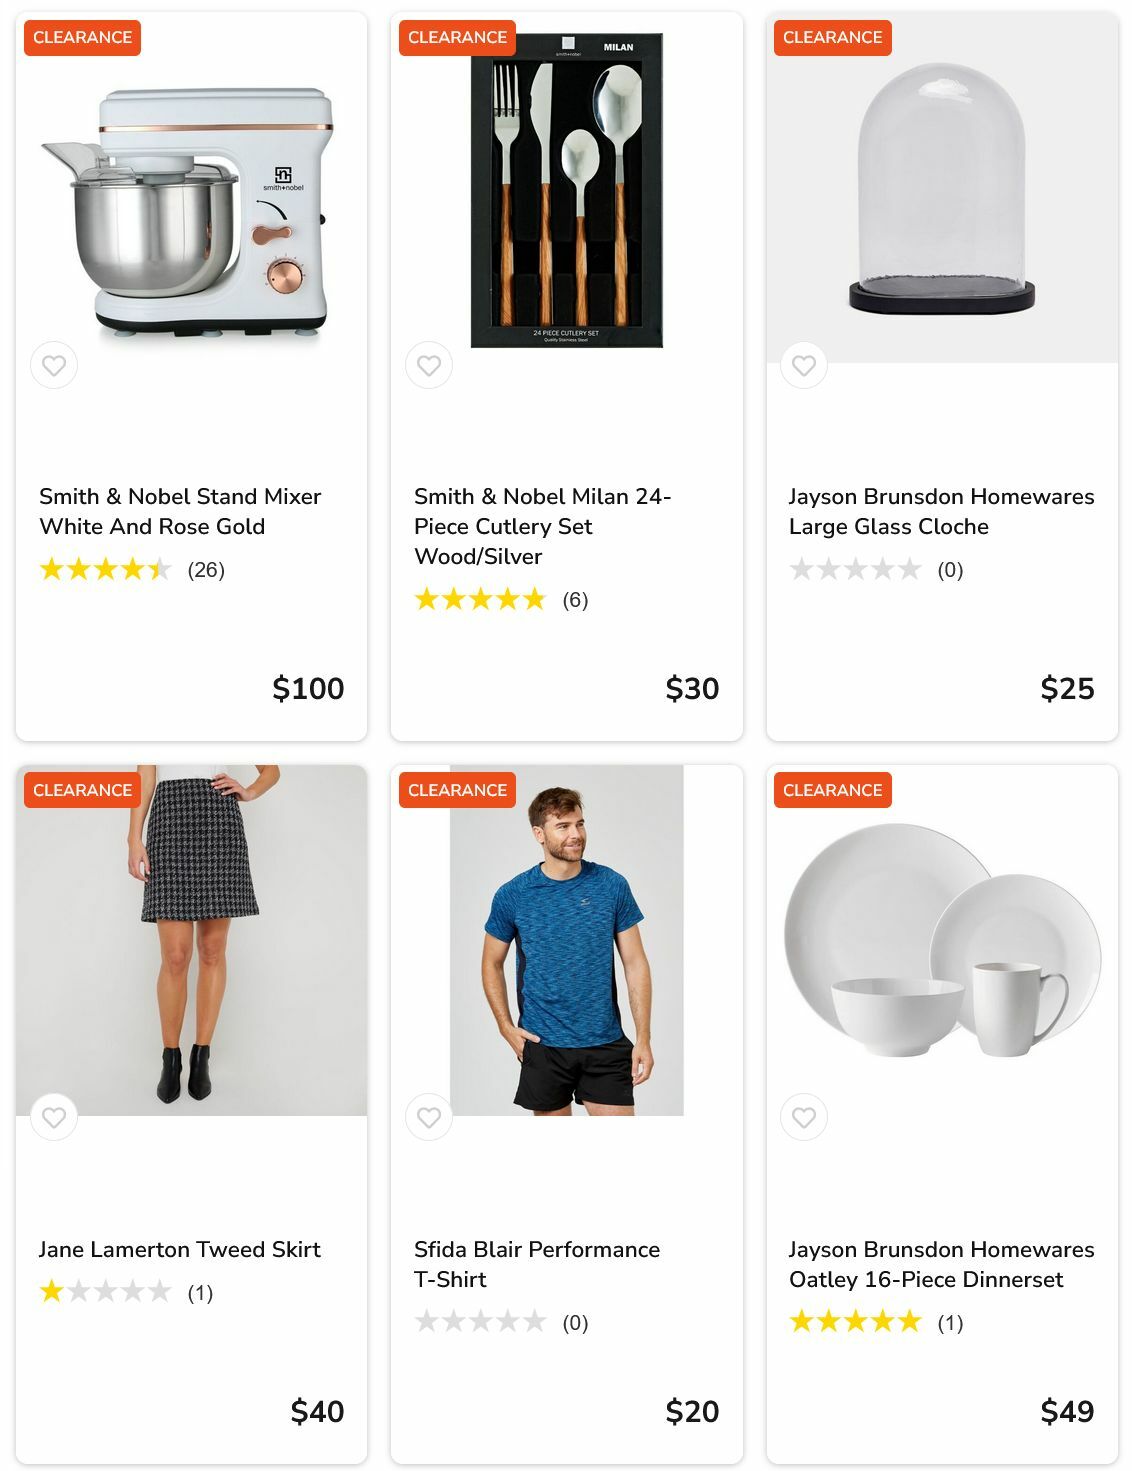Viewport: 1132px width, 1471px height.
Task: Select the glass cloche product photo
Action: coord(941,190)
